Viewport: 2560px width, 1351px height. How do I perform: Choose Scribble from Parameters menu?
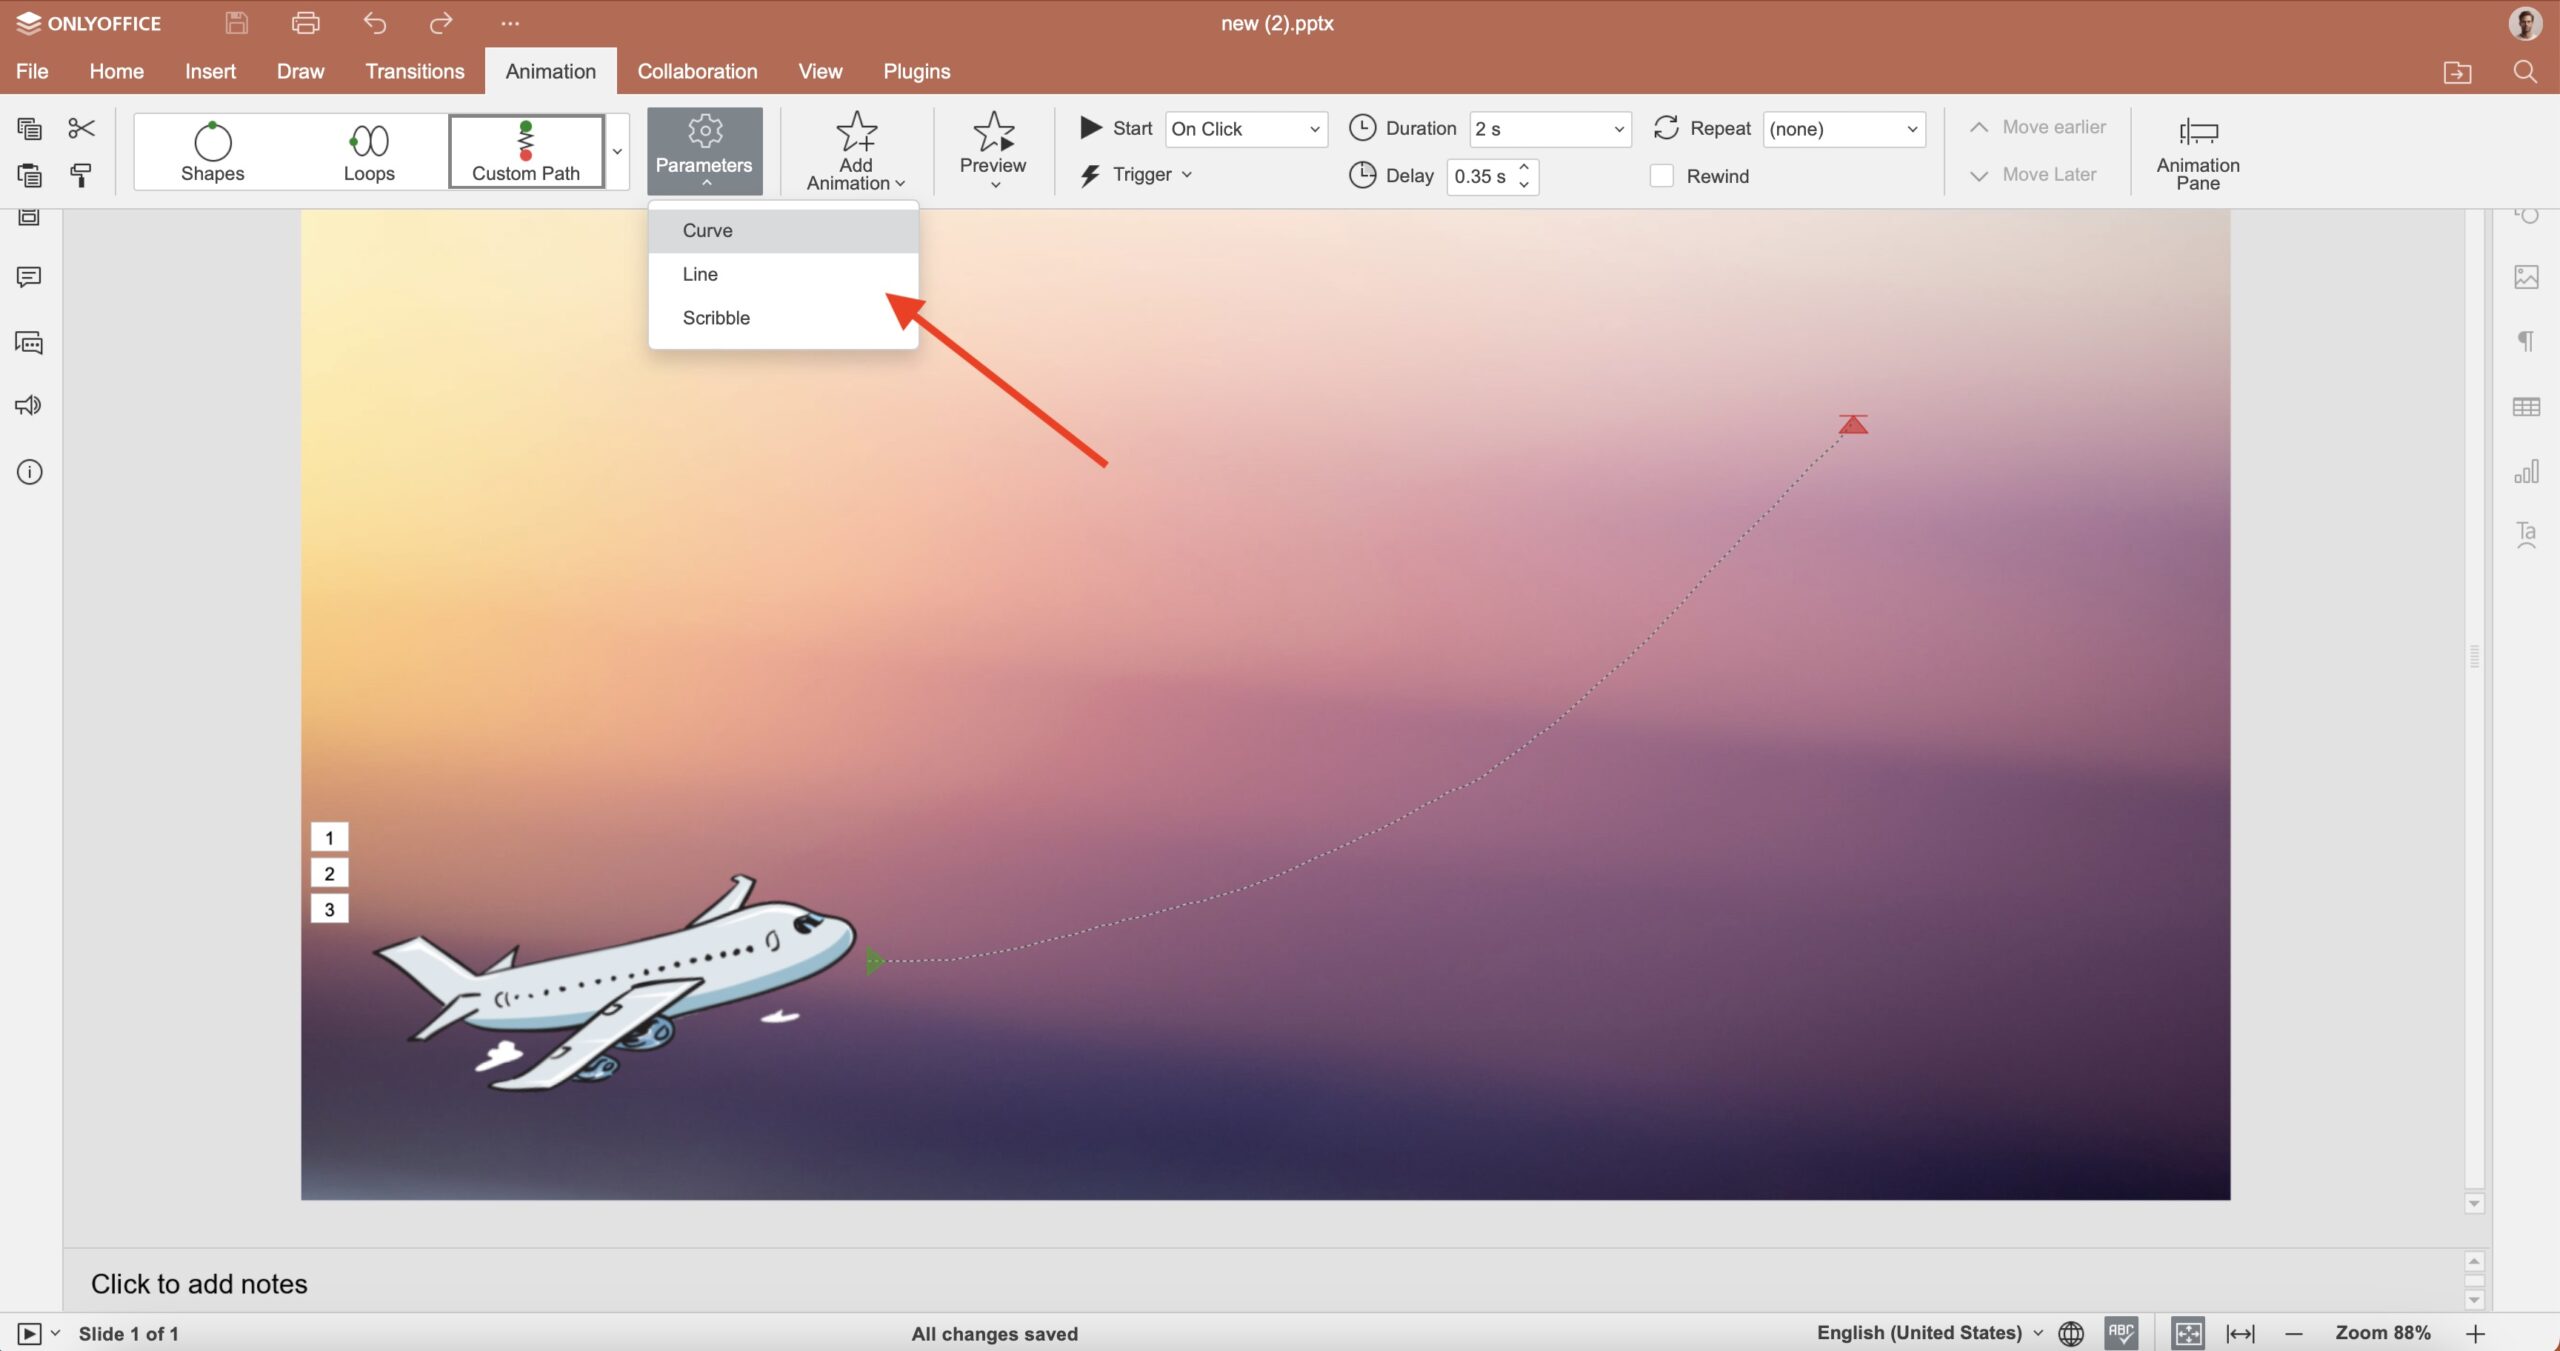pyautogui.click(x=783, y=318)
